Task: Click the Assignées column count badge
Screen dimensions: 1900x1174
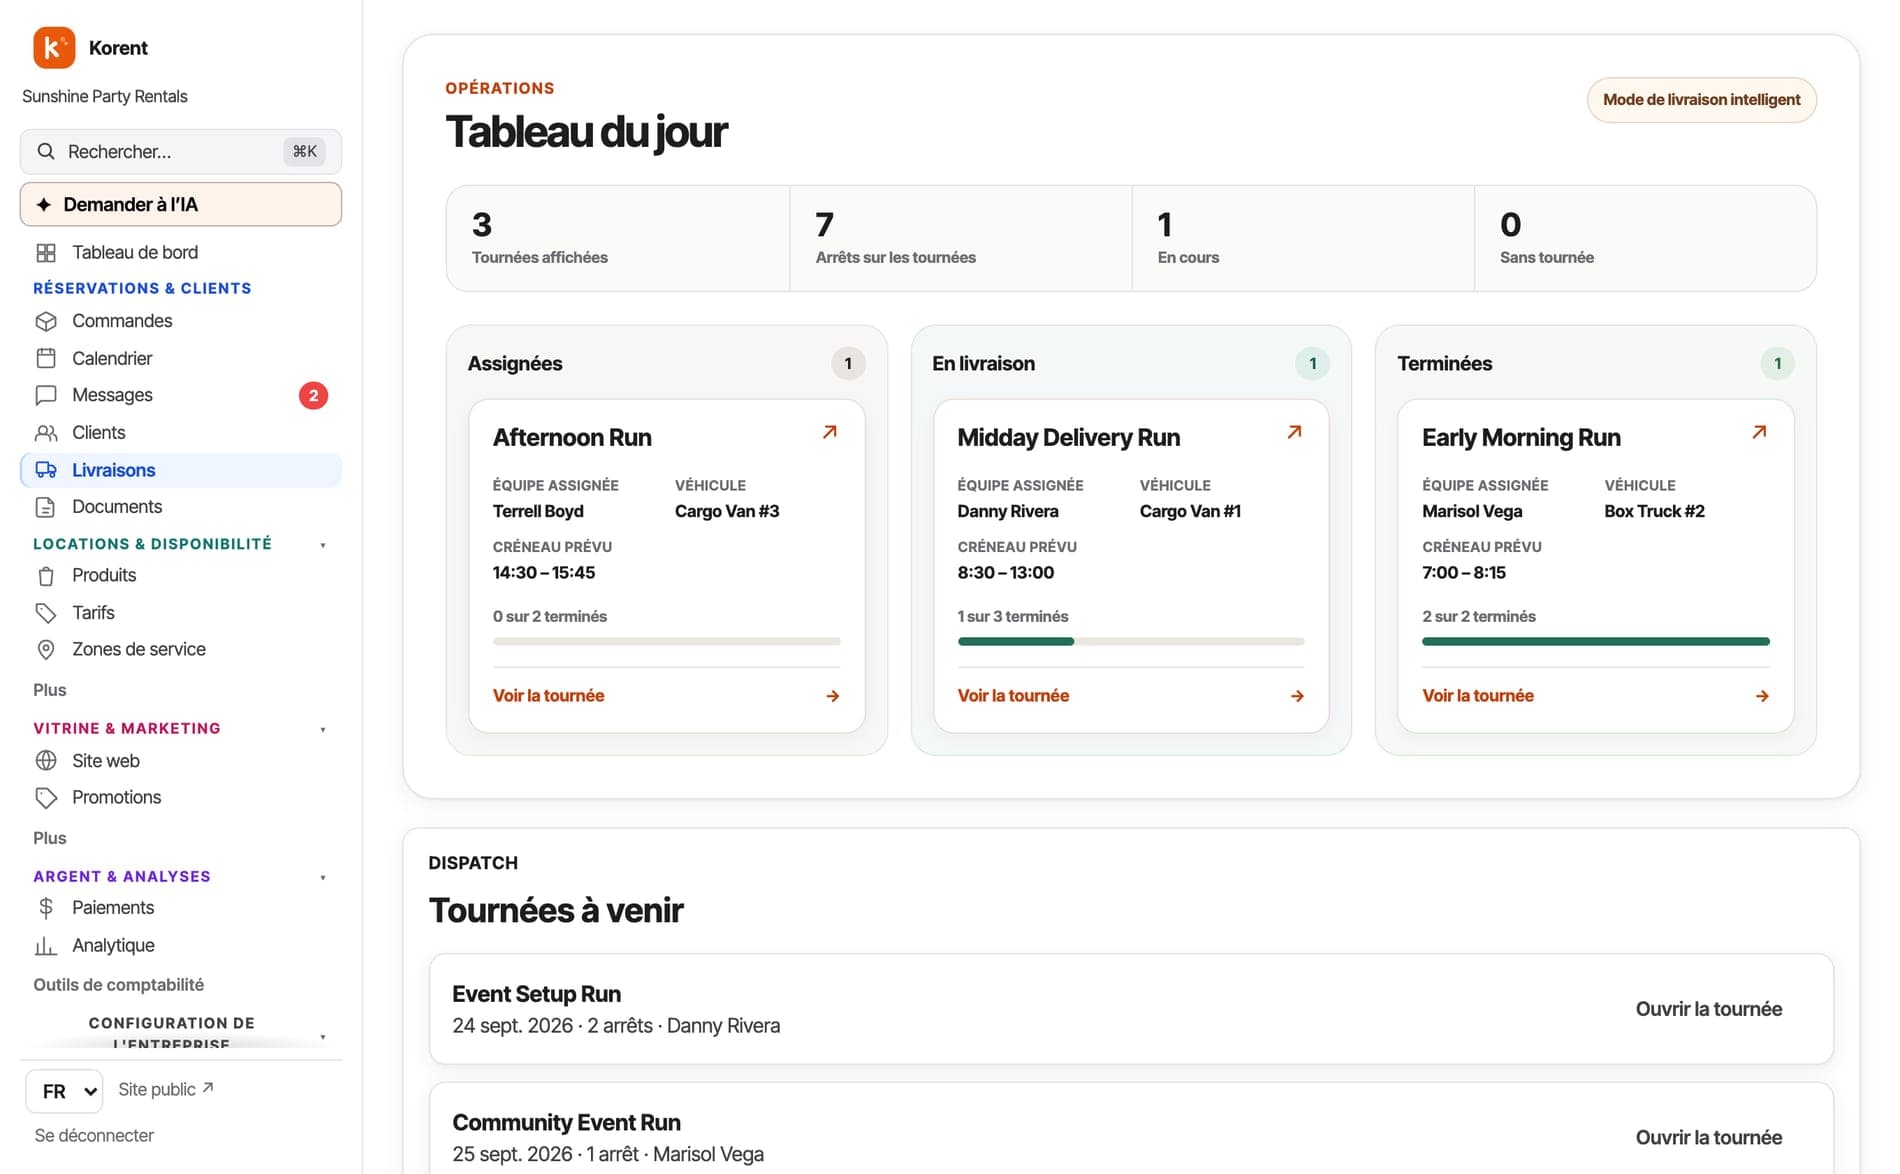Action: pos(849,364)
